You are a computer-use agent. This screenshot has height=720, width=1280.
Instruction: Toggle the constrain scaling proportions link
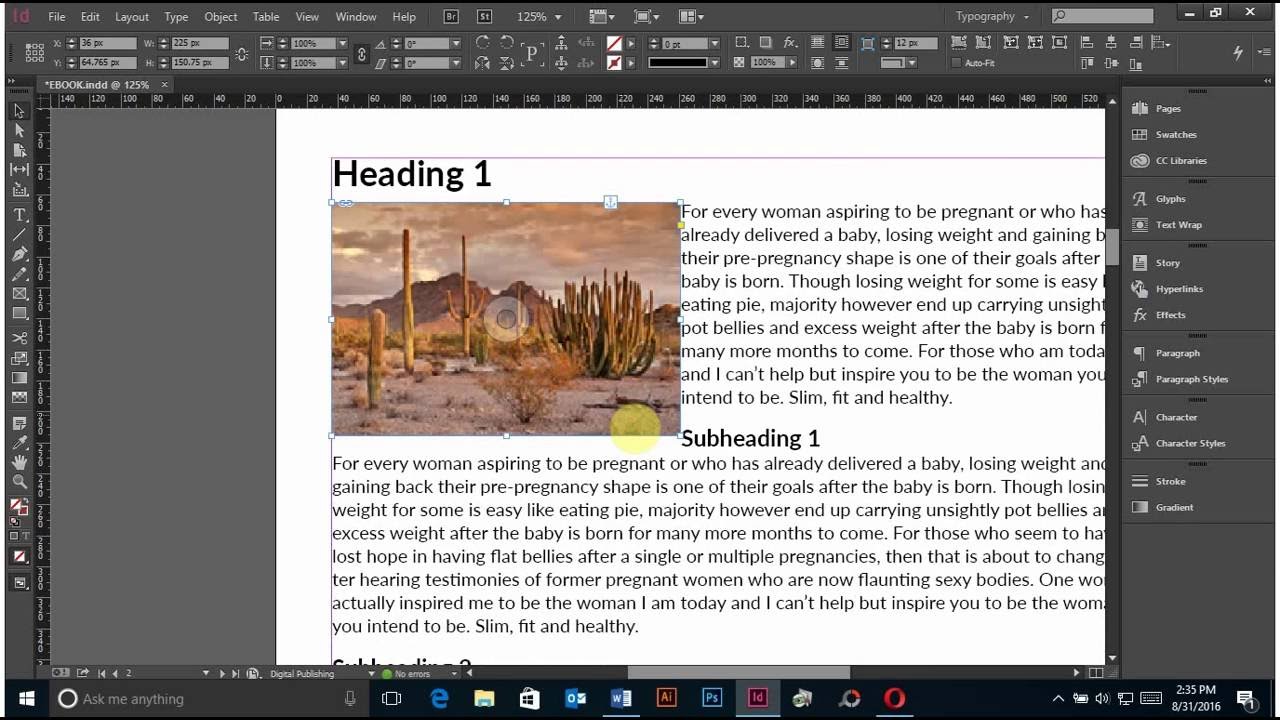pyautogui.click(x=362, y=54)
